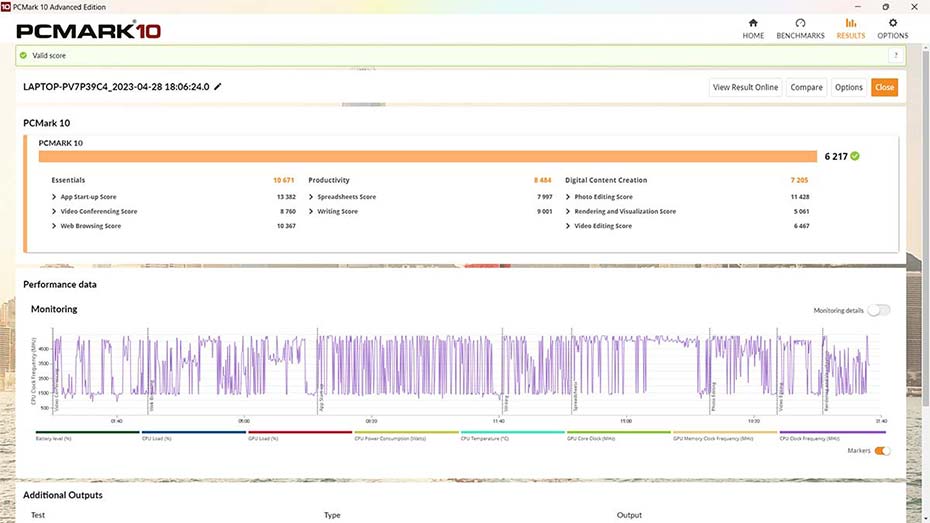Click the pencil icon to rename result
930x523 pixels.
(218, 87)
